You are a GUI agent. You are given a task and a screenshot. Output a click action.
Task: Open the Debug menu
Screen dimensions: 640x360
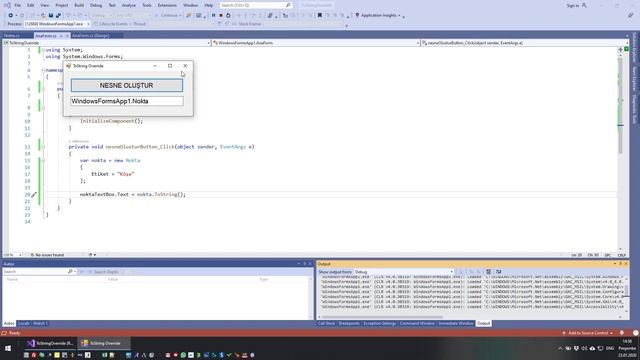click(96, 5)
